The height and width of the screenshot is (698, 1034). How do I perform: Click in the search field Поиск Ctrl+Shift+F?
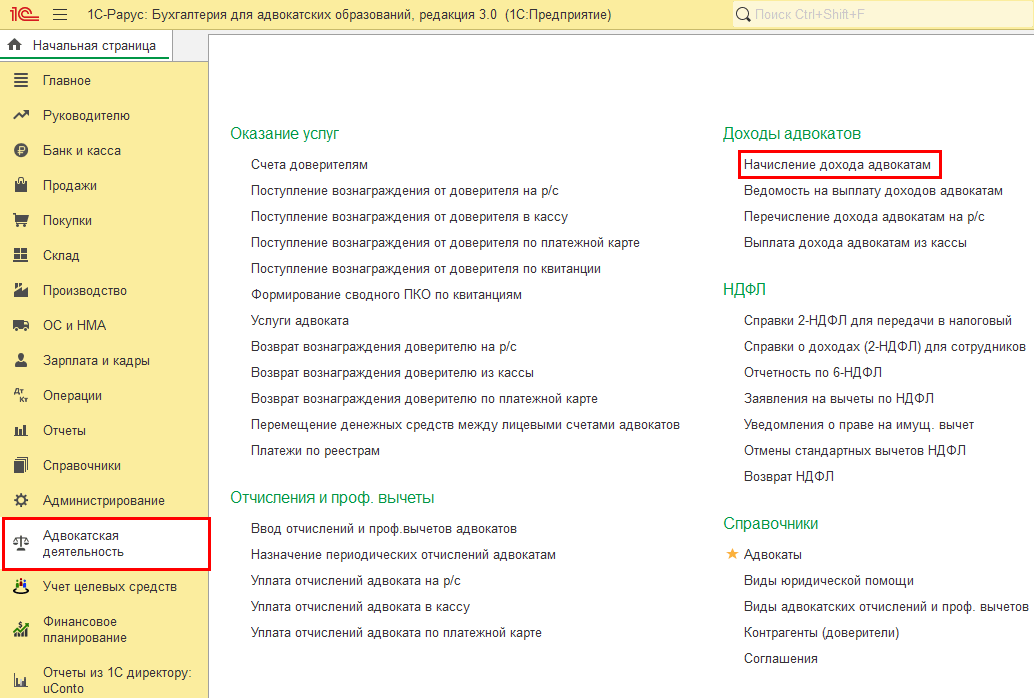tap(880, 15)
